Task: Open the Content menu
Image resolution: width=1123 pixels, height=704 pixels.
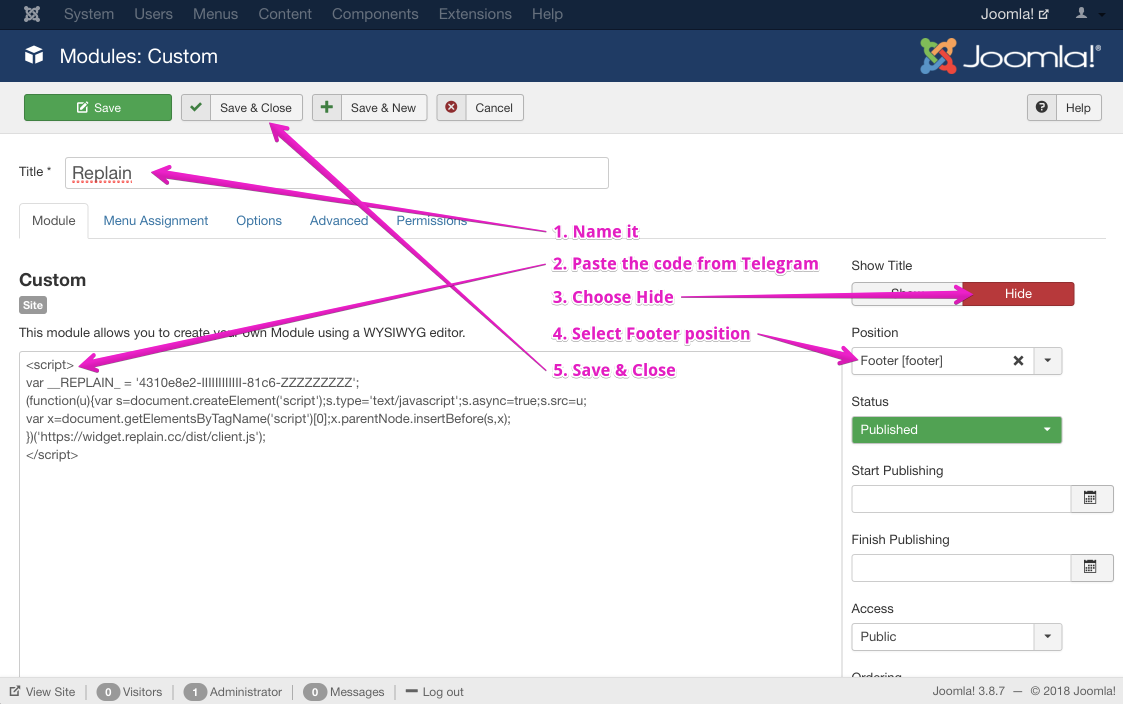Action: tap(285, 14)
